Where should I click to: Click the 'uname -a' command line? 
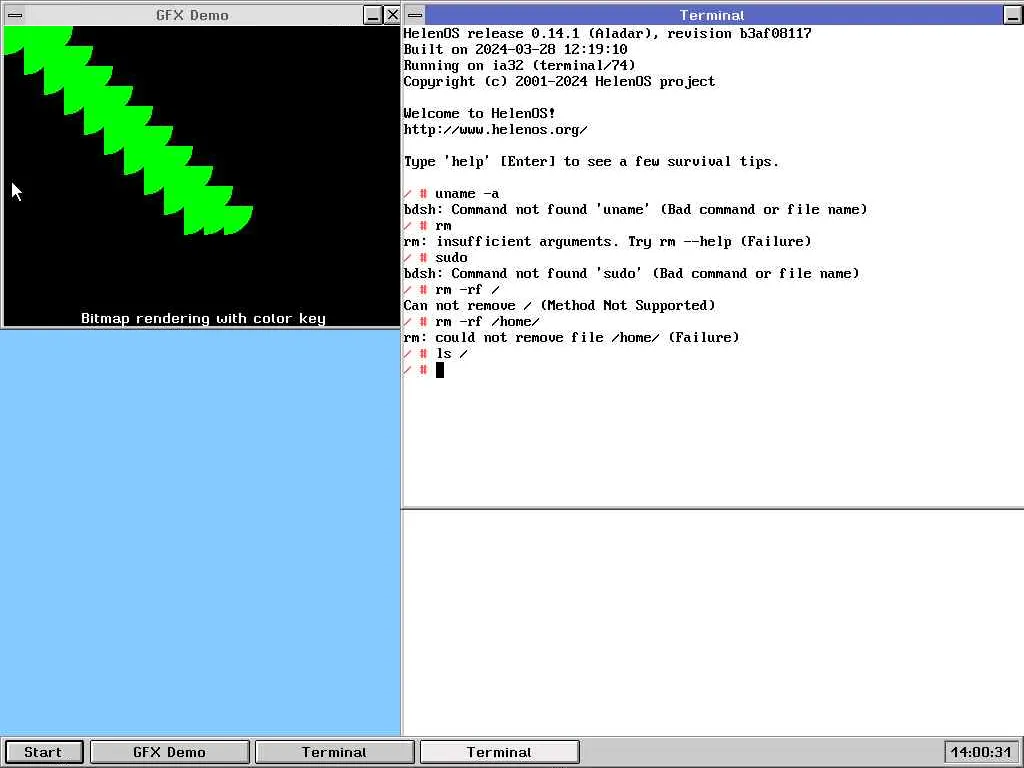pyautogui.click(x=451, y=193)
